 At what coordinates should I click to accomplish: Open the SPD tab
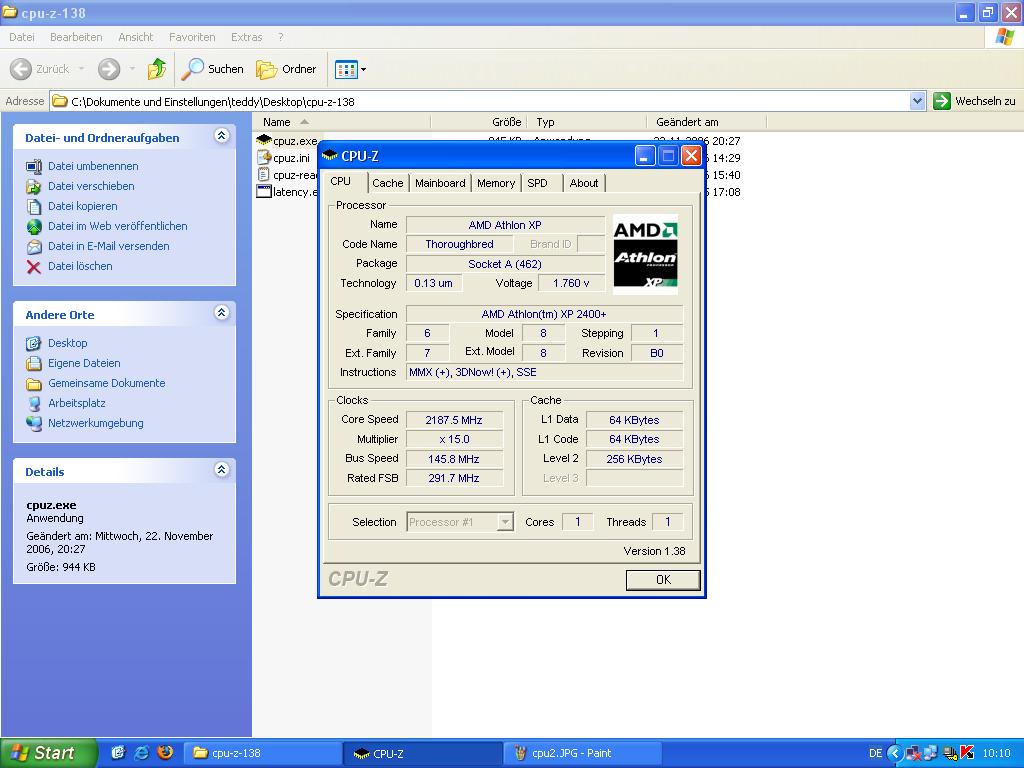tap(538, 183)
